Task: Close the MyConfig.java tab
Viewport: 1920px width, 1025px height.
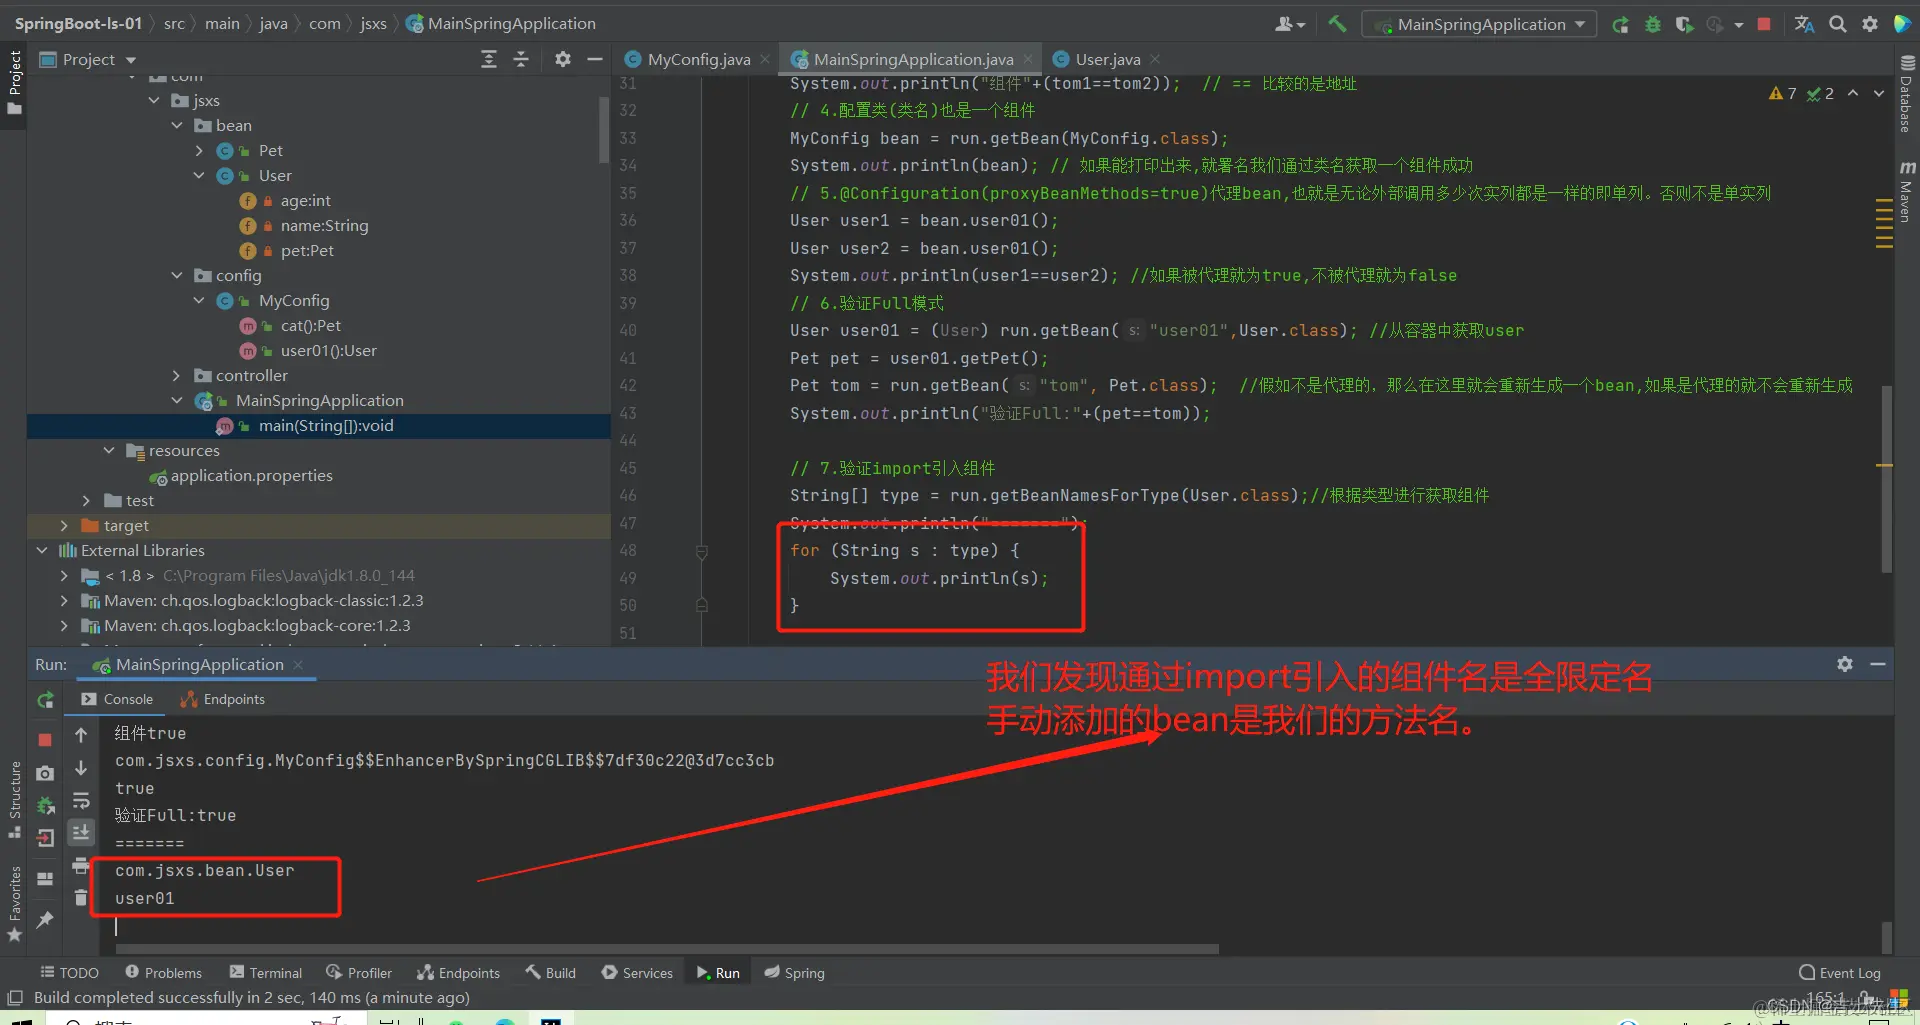Action: 765,59
